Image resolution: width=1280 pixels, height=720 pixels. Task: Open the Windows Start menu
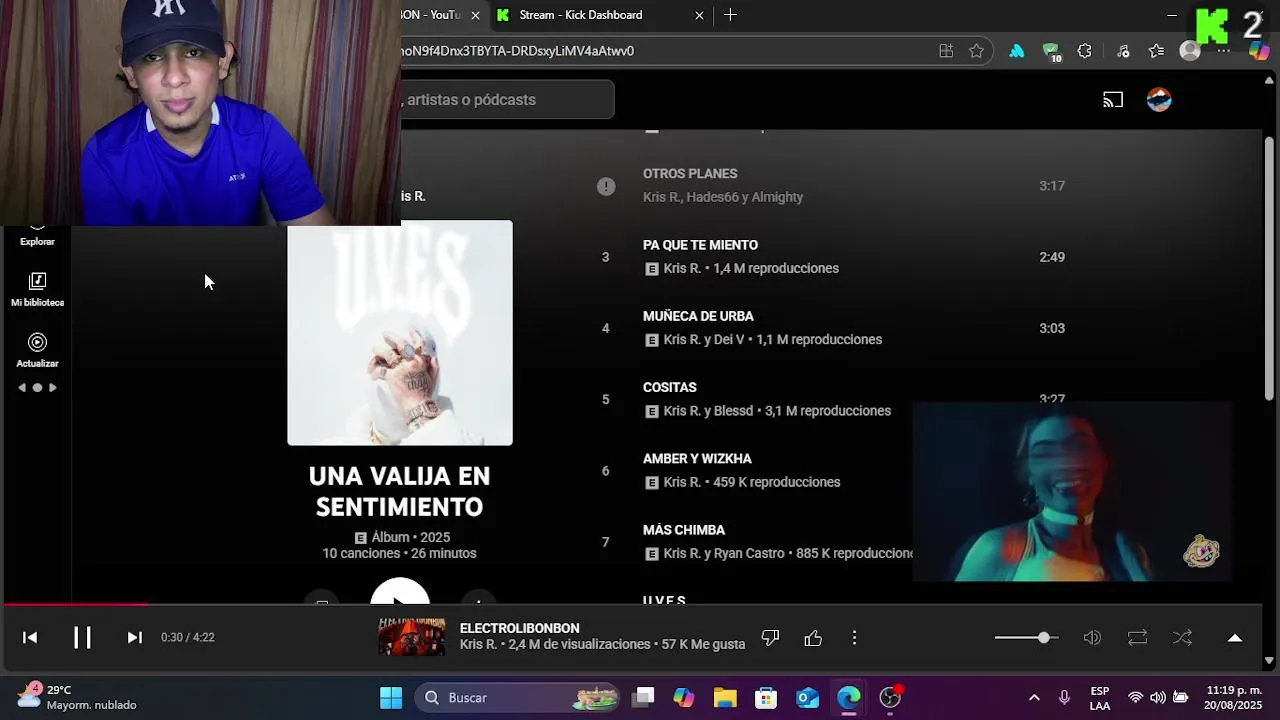(x=391, y=698)
